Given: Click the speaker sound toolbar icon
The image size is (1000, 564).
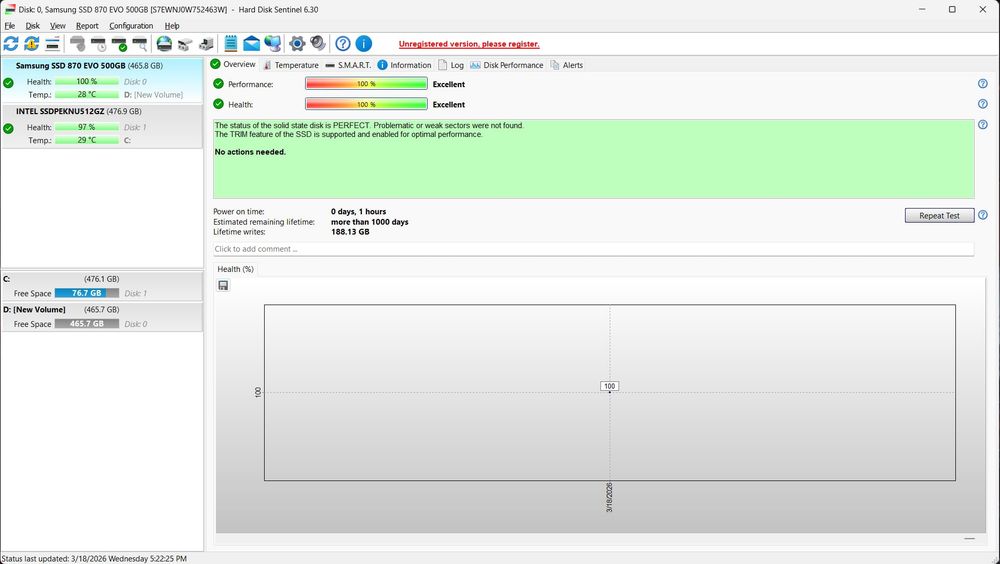Looking at the screenshot, I should pyautogui.click(x=318, y=43).
